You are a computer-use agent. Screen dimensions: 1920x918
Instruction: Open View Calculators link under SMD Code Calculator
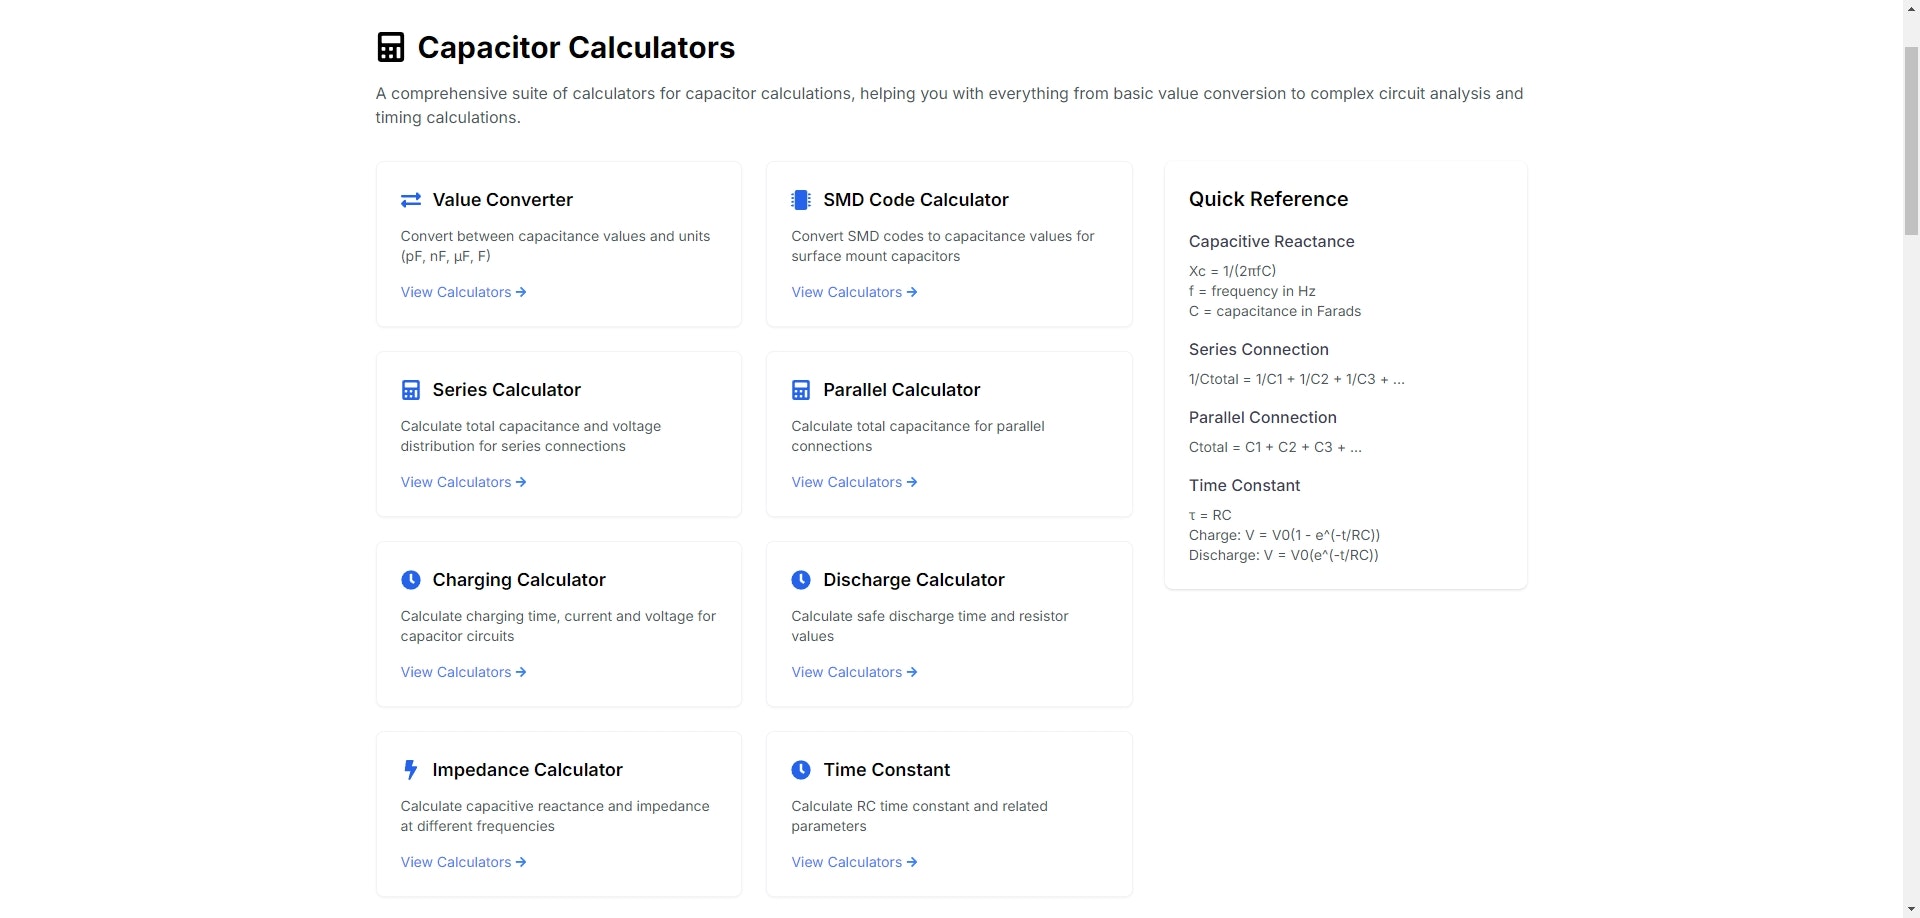(854, 292)
